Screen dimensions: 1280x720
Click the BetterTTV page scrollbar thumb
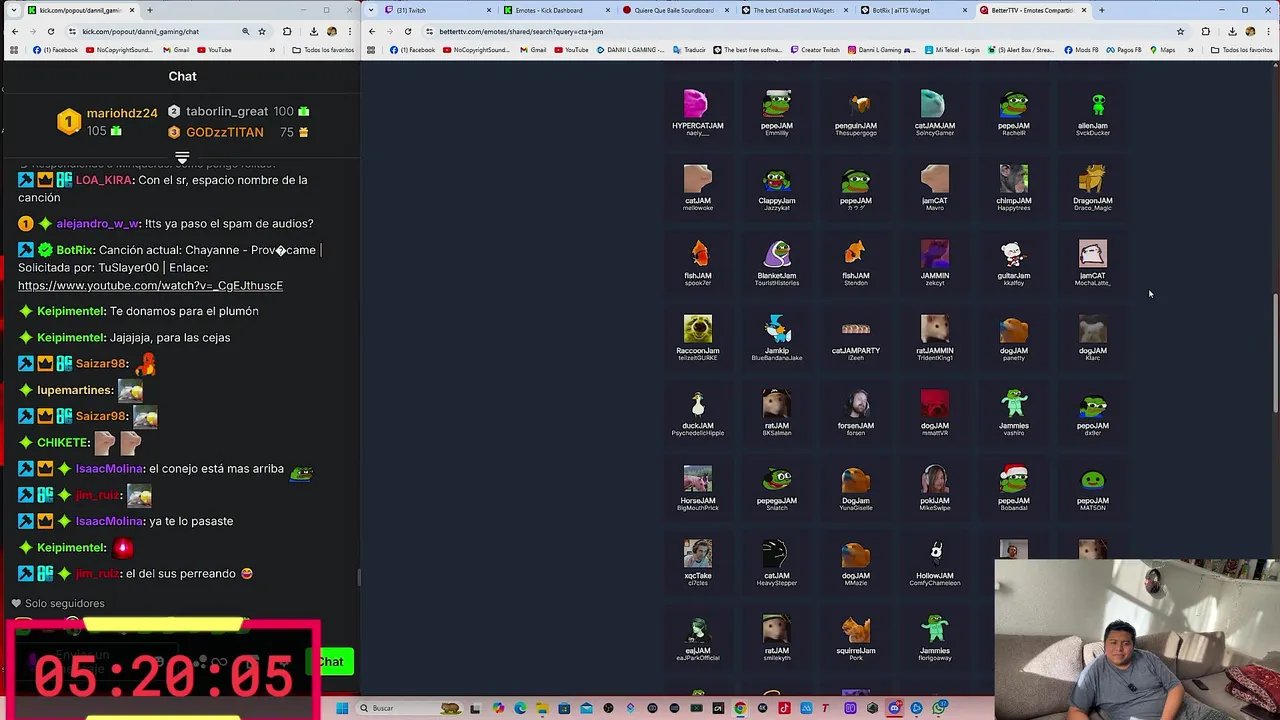[1275, 353]
